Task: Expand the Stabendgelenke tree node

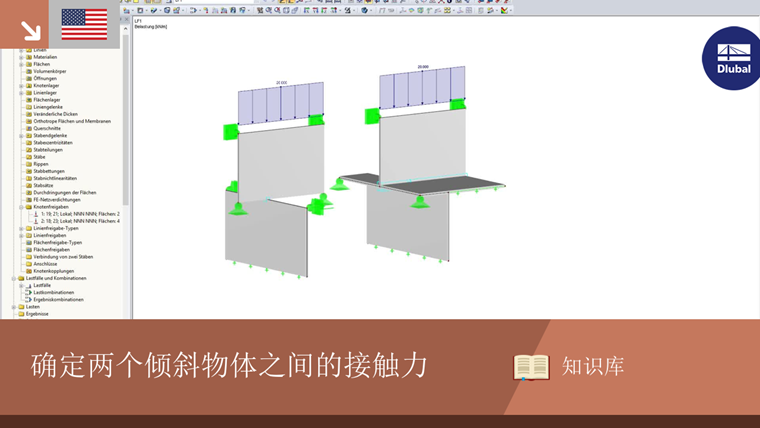Action: pos(21,136)
